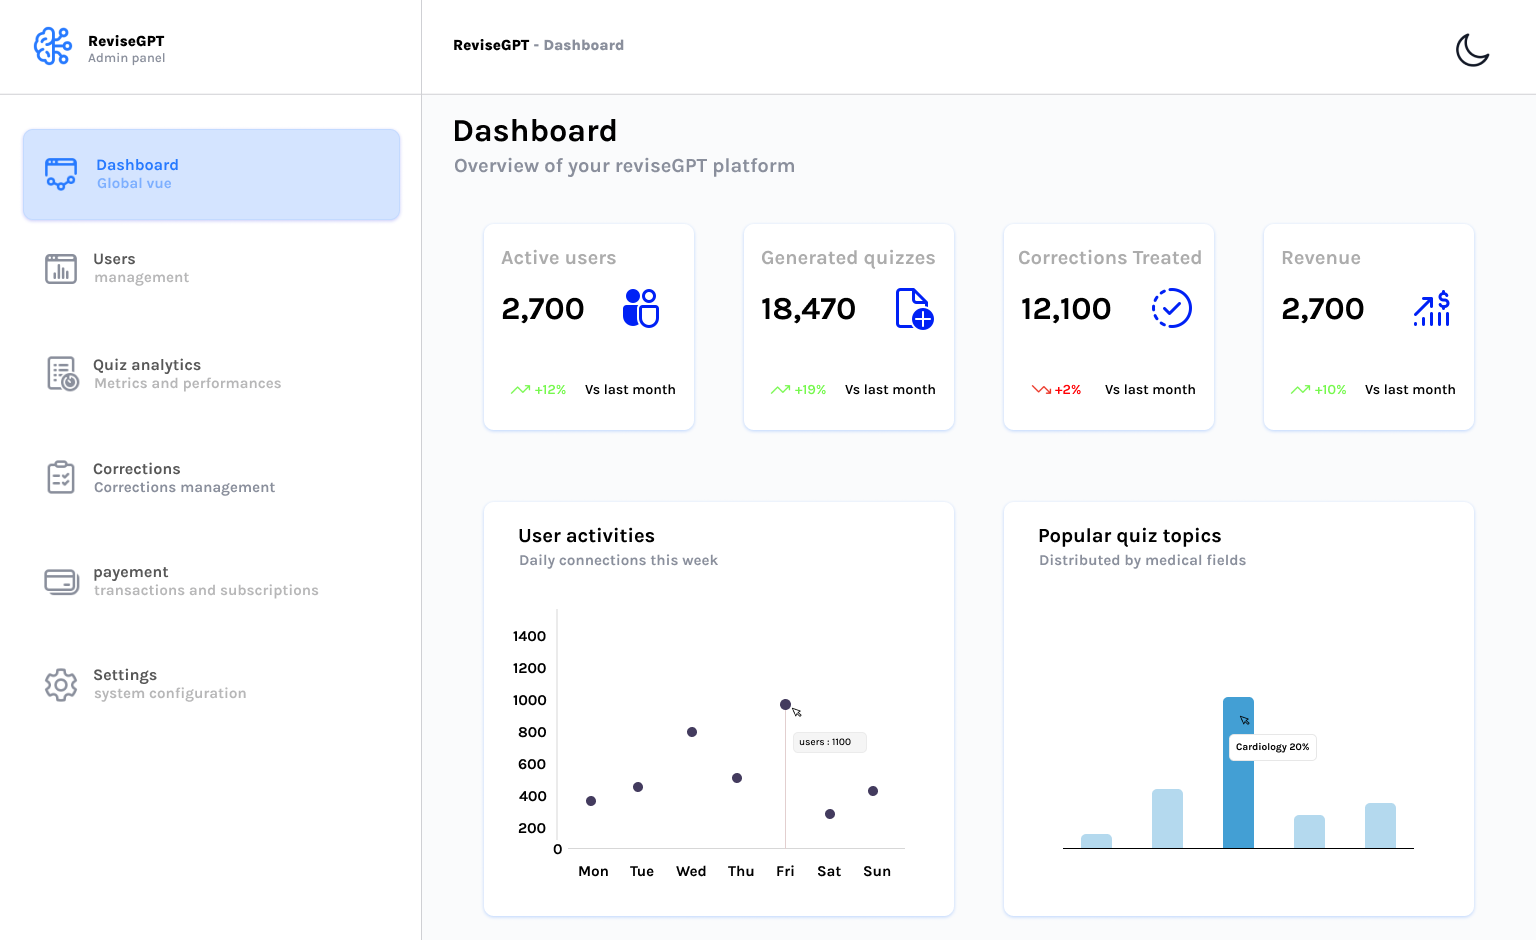Click the +19% upward trend arrow icon

point(780,390)
